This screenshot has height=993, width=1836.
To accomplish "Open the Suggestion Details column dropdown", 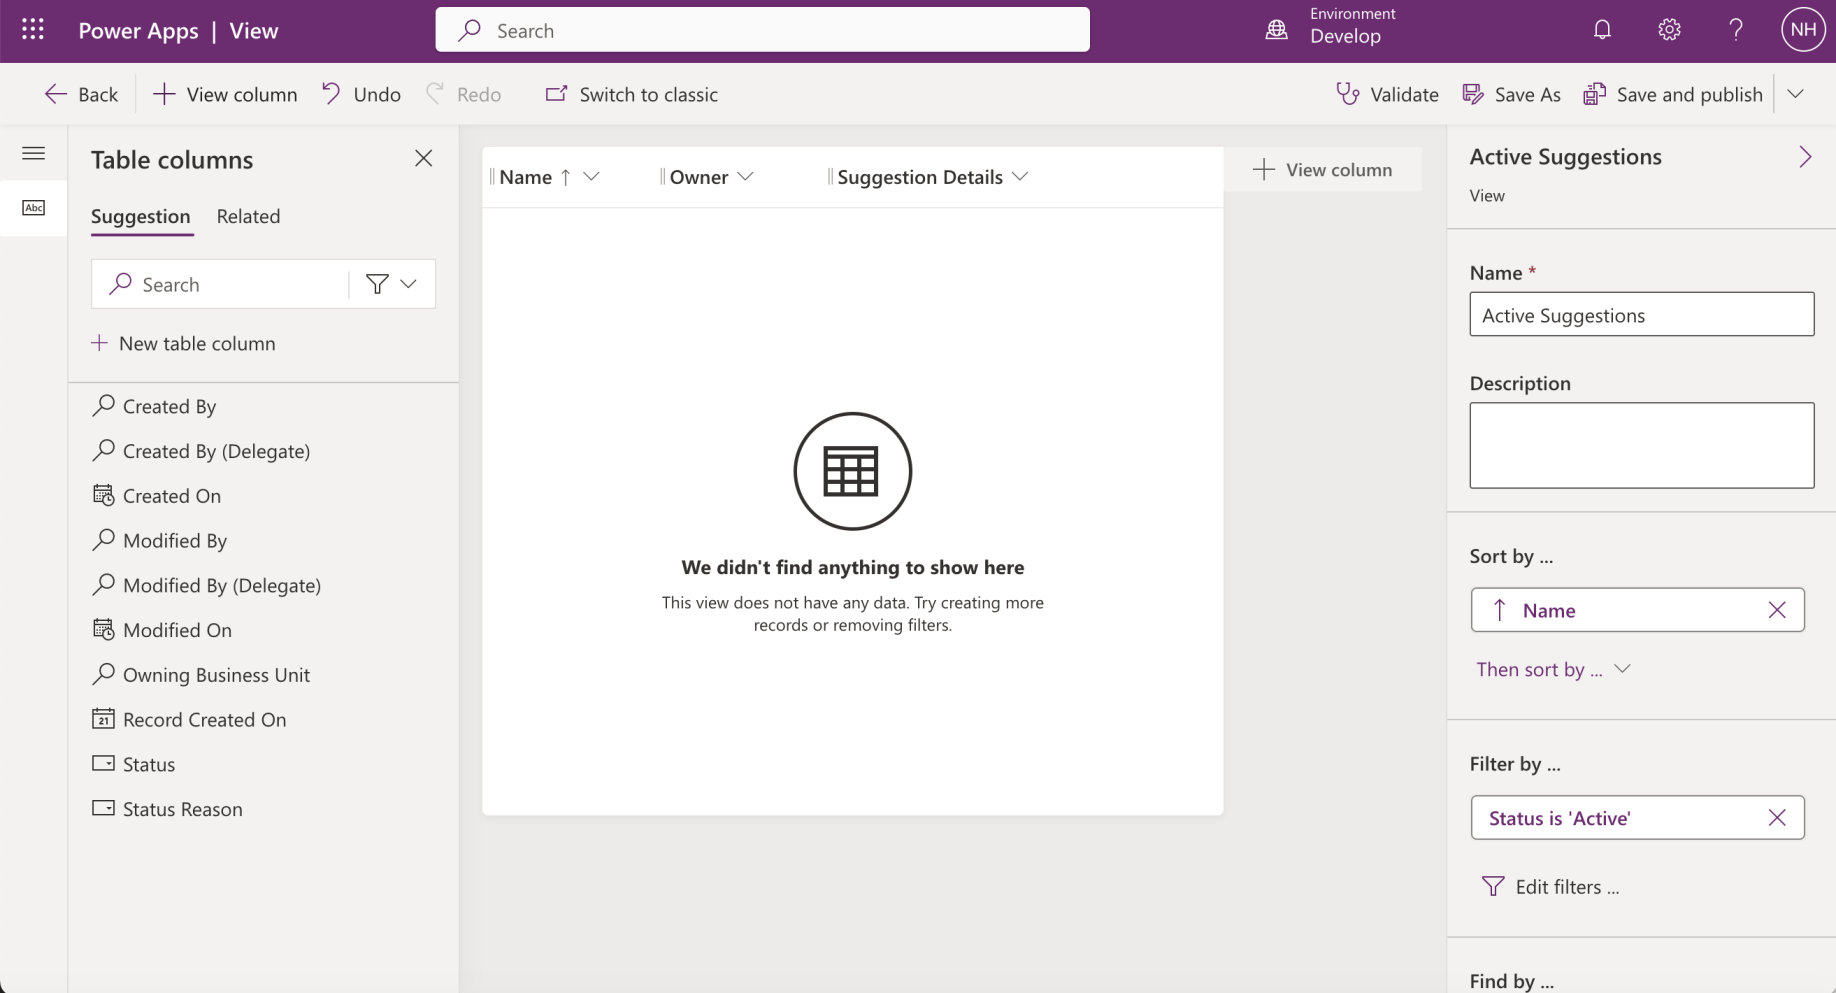I will [1020, 177].
